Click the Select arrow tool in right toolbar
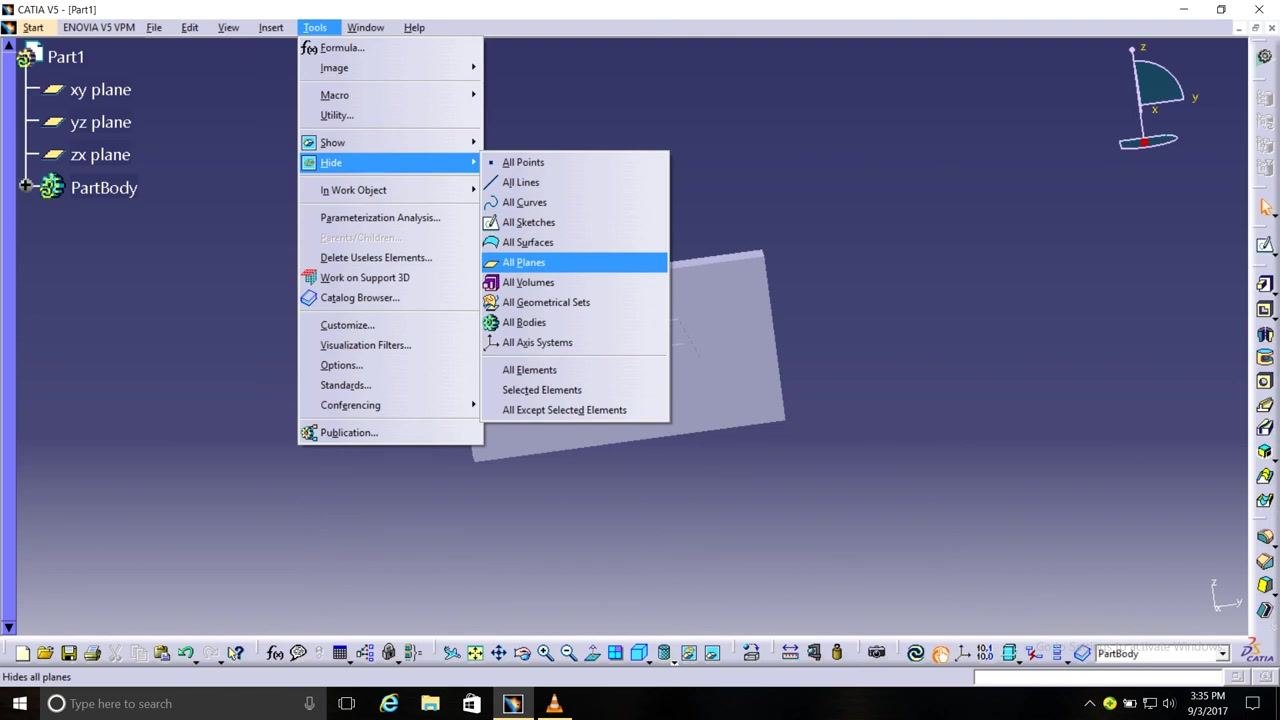Image resolution: width=1280 pixels, height=720 pixels. point(1265,207)
